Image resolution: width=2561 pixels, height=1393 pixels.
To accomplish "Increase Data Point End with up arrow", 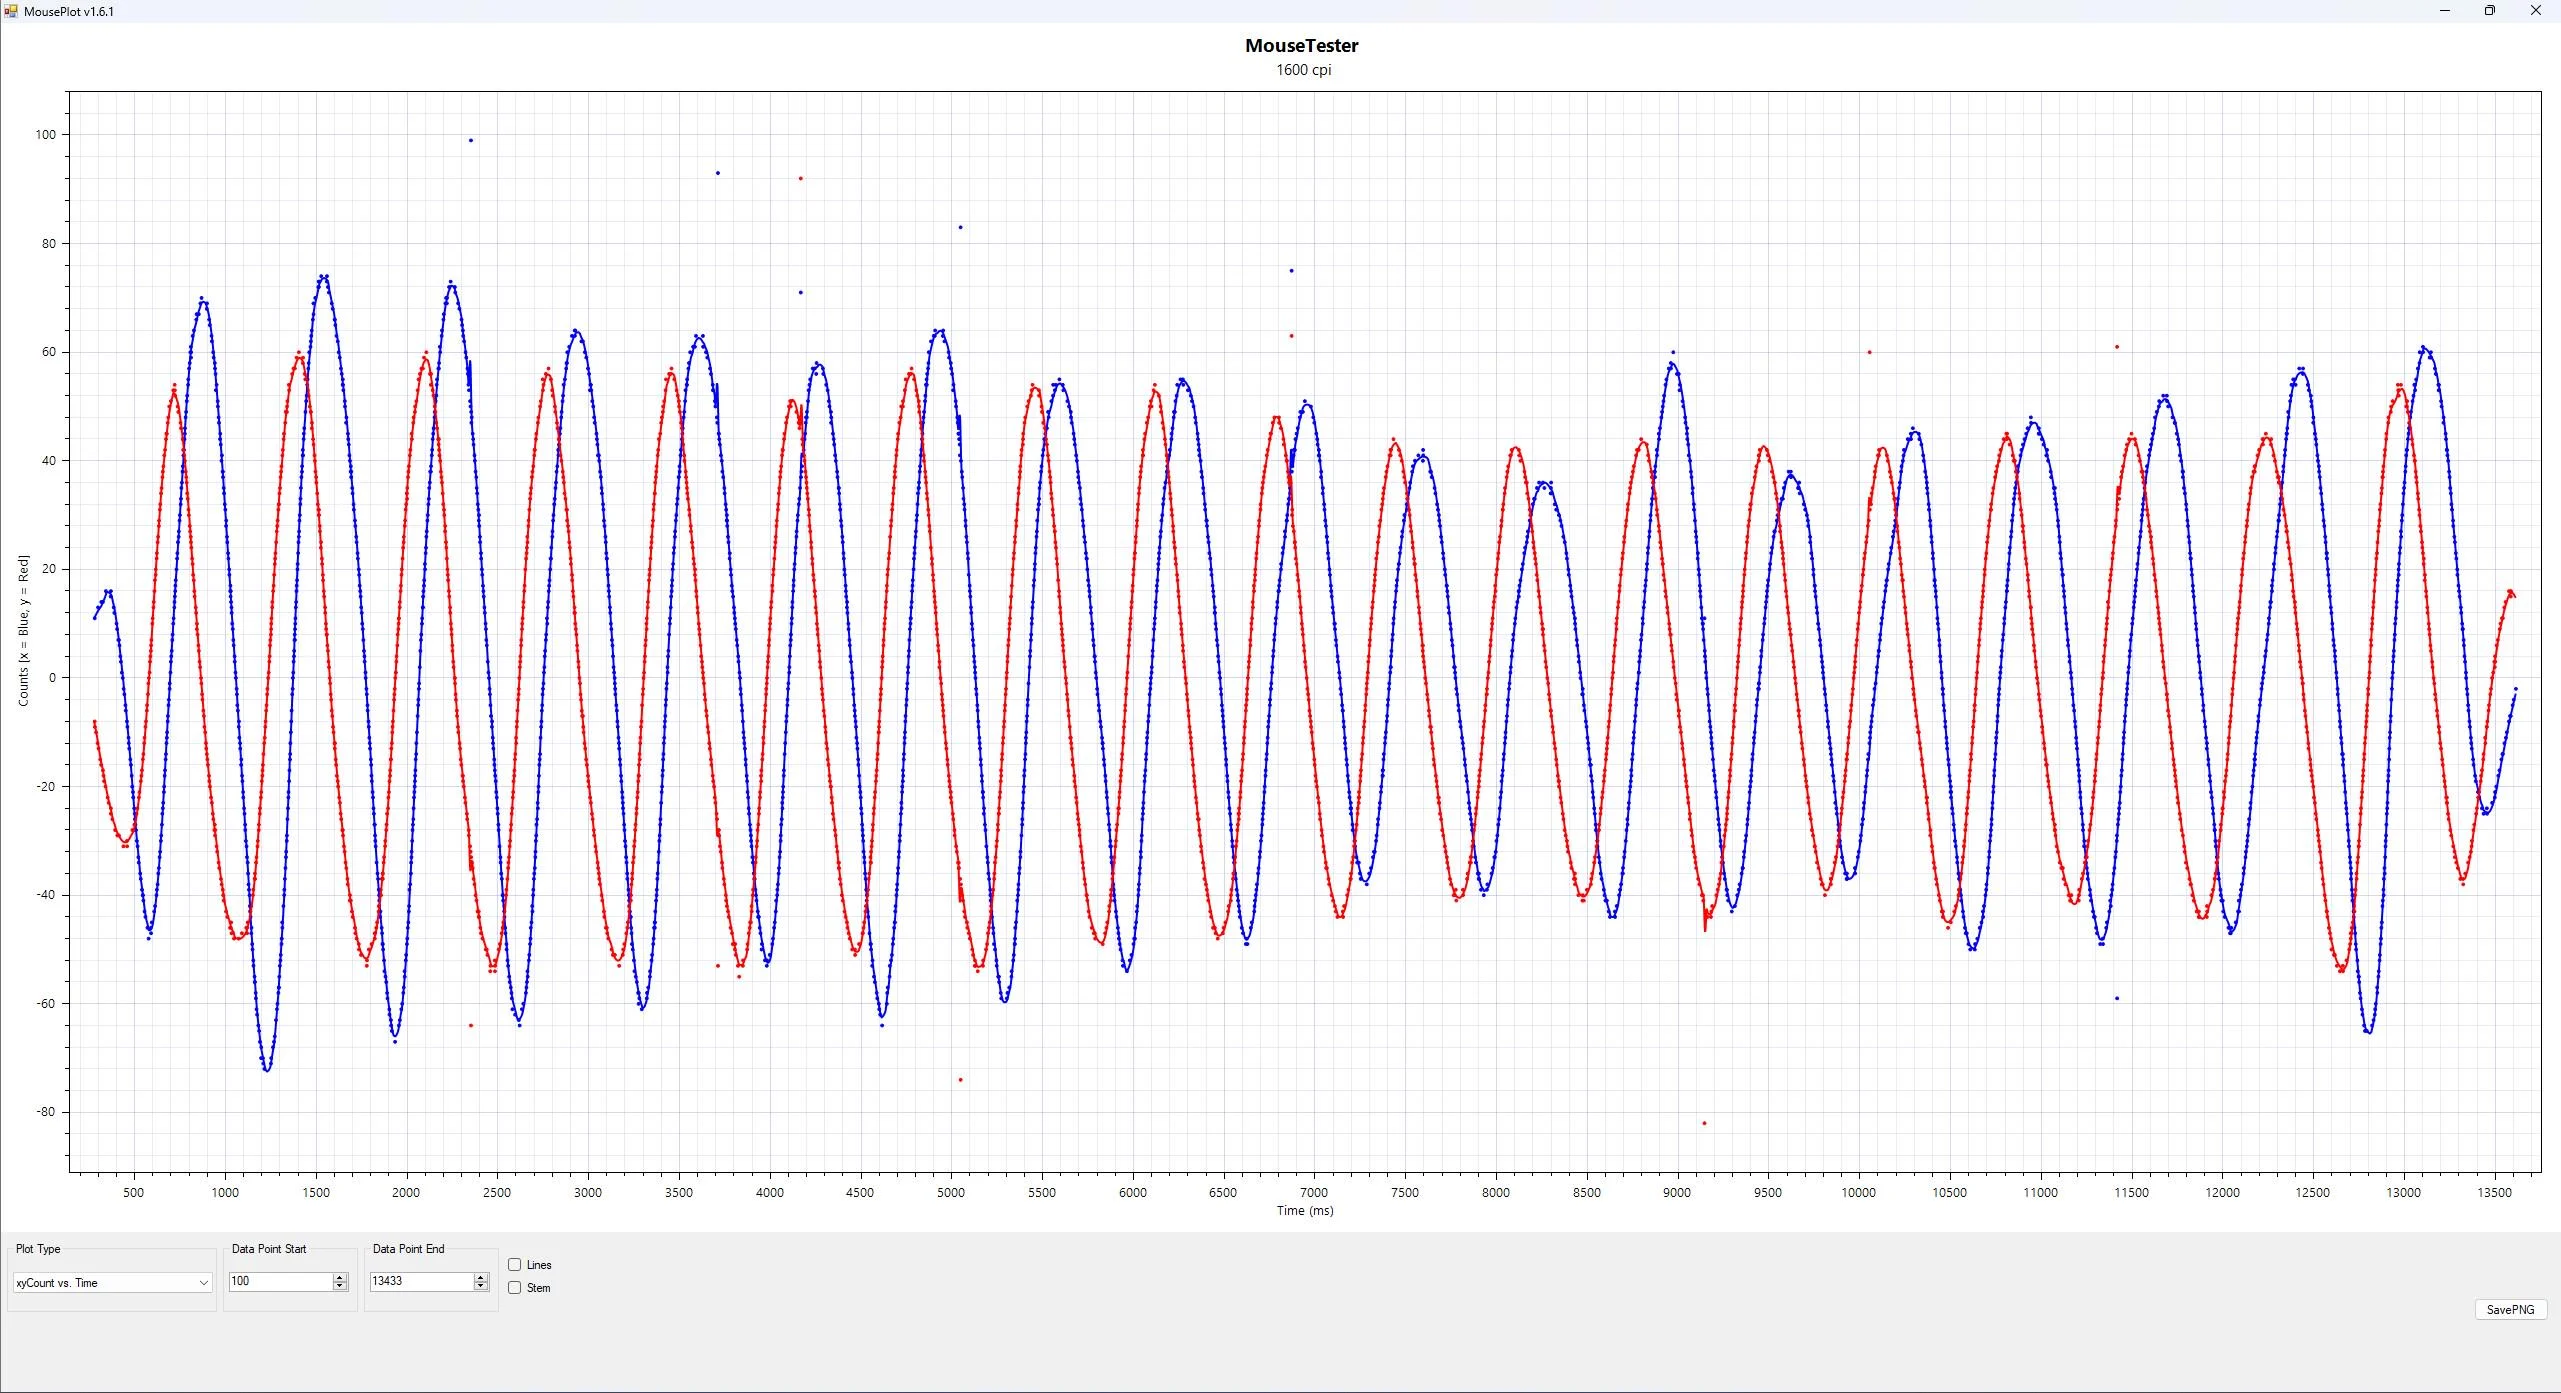I will pyautogui.click(x=481, y=1277).
